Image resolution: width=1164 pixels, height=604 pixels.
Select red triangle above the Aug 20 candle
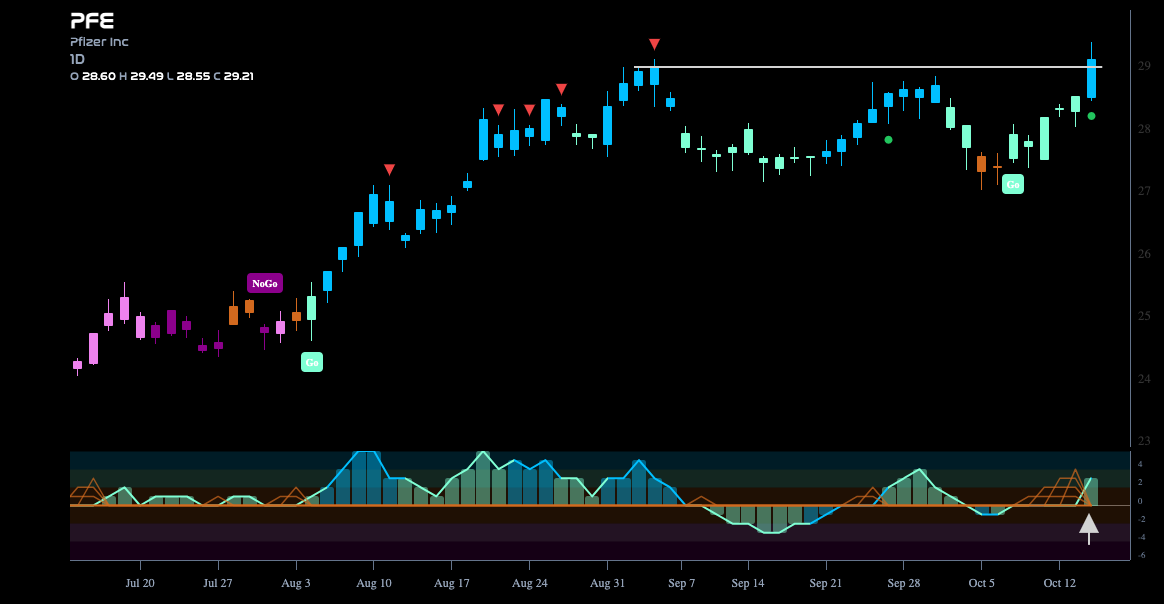tap(499, 110)
